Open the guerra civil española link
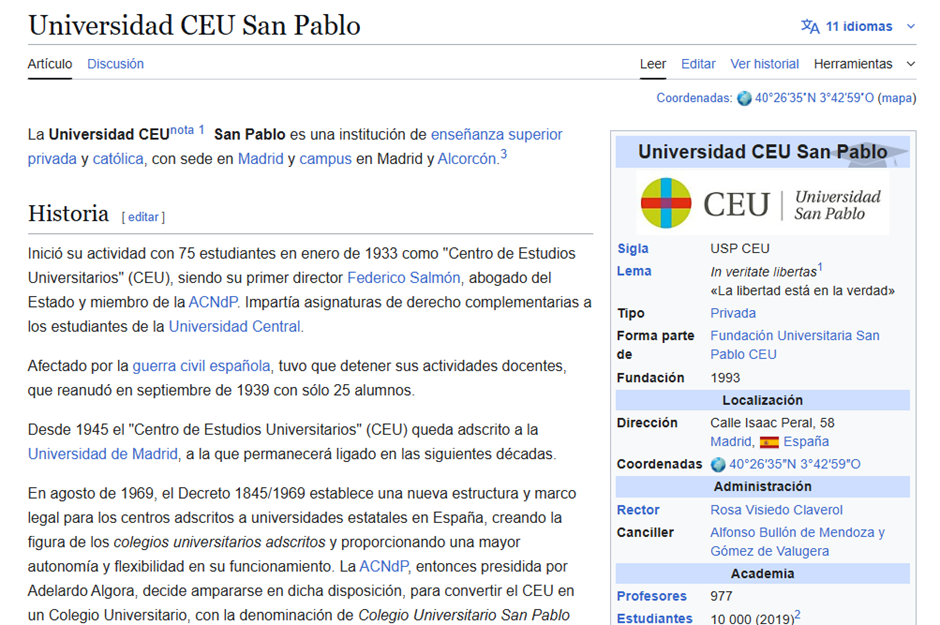Screen dimensions: 940x625 [x=201, y=366]
